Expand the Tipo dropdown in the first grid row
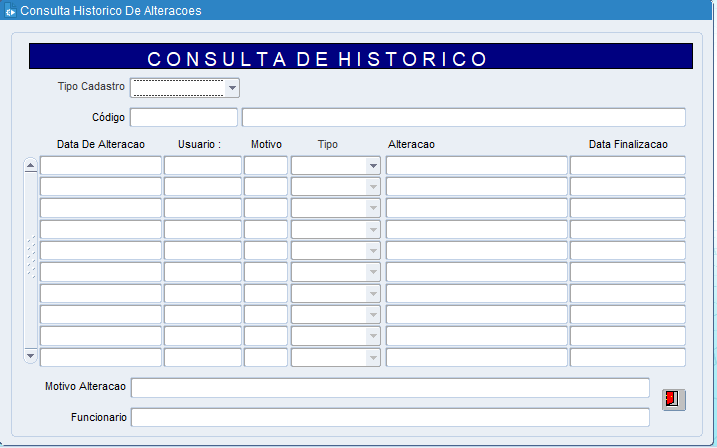Image resolution: width=717 pixels, height=448 pixels. pyautogui.click(x=373, y=165)
